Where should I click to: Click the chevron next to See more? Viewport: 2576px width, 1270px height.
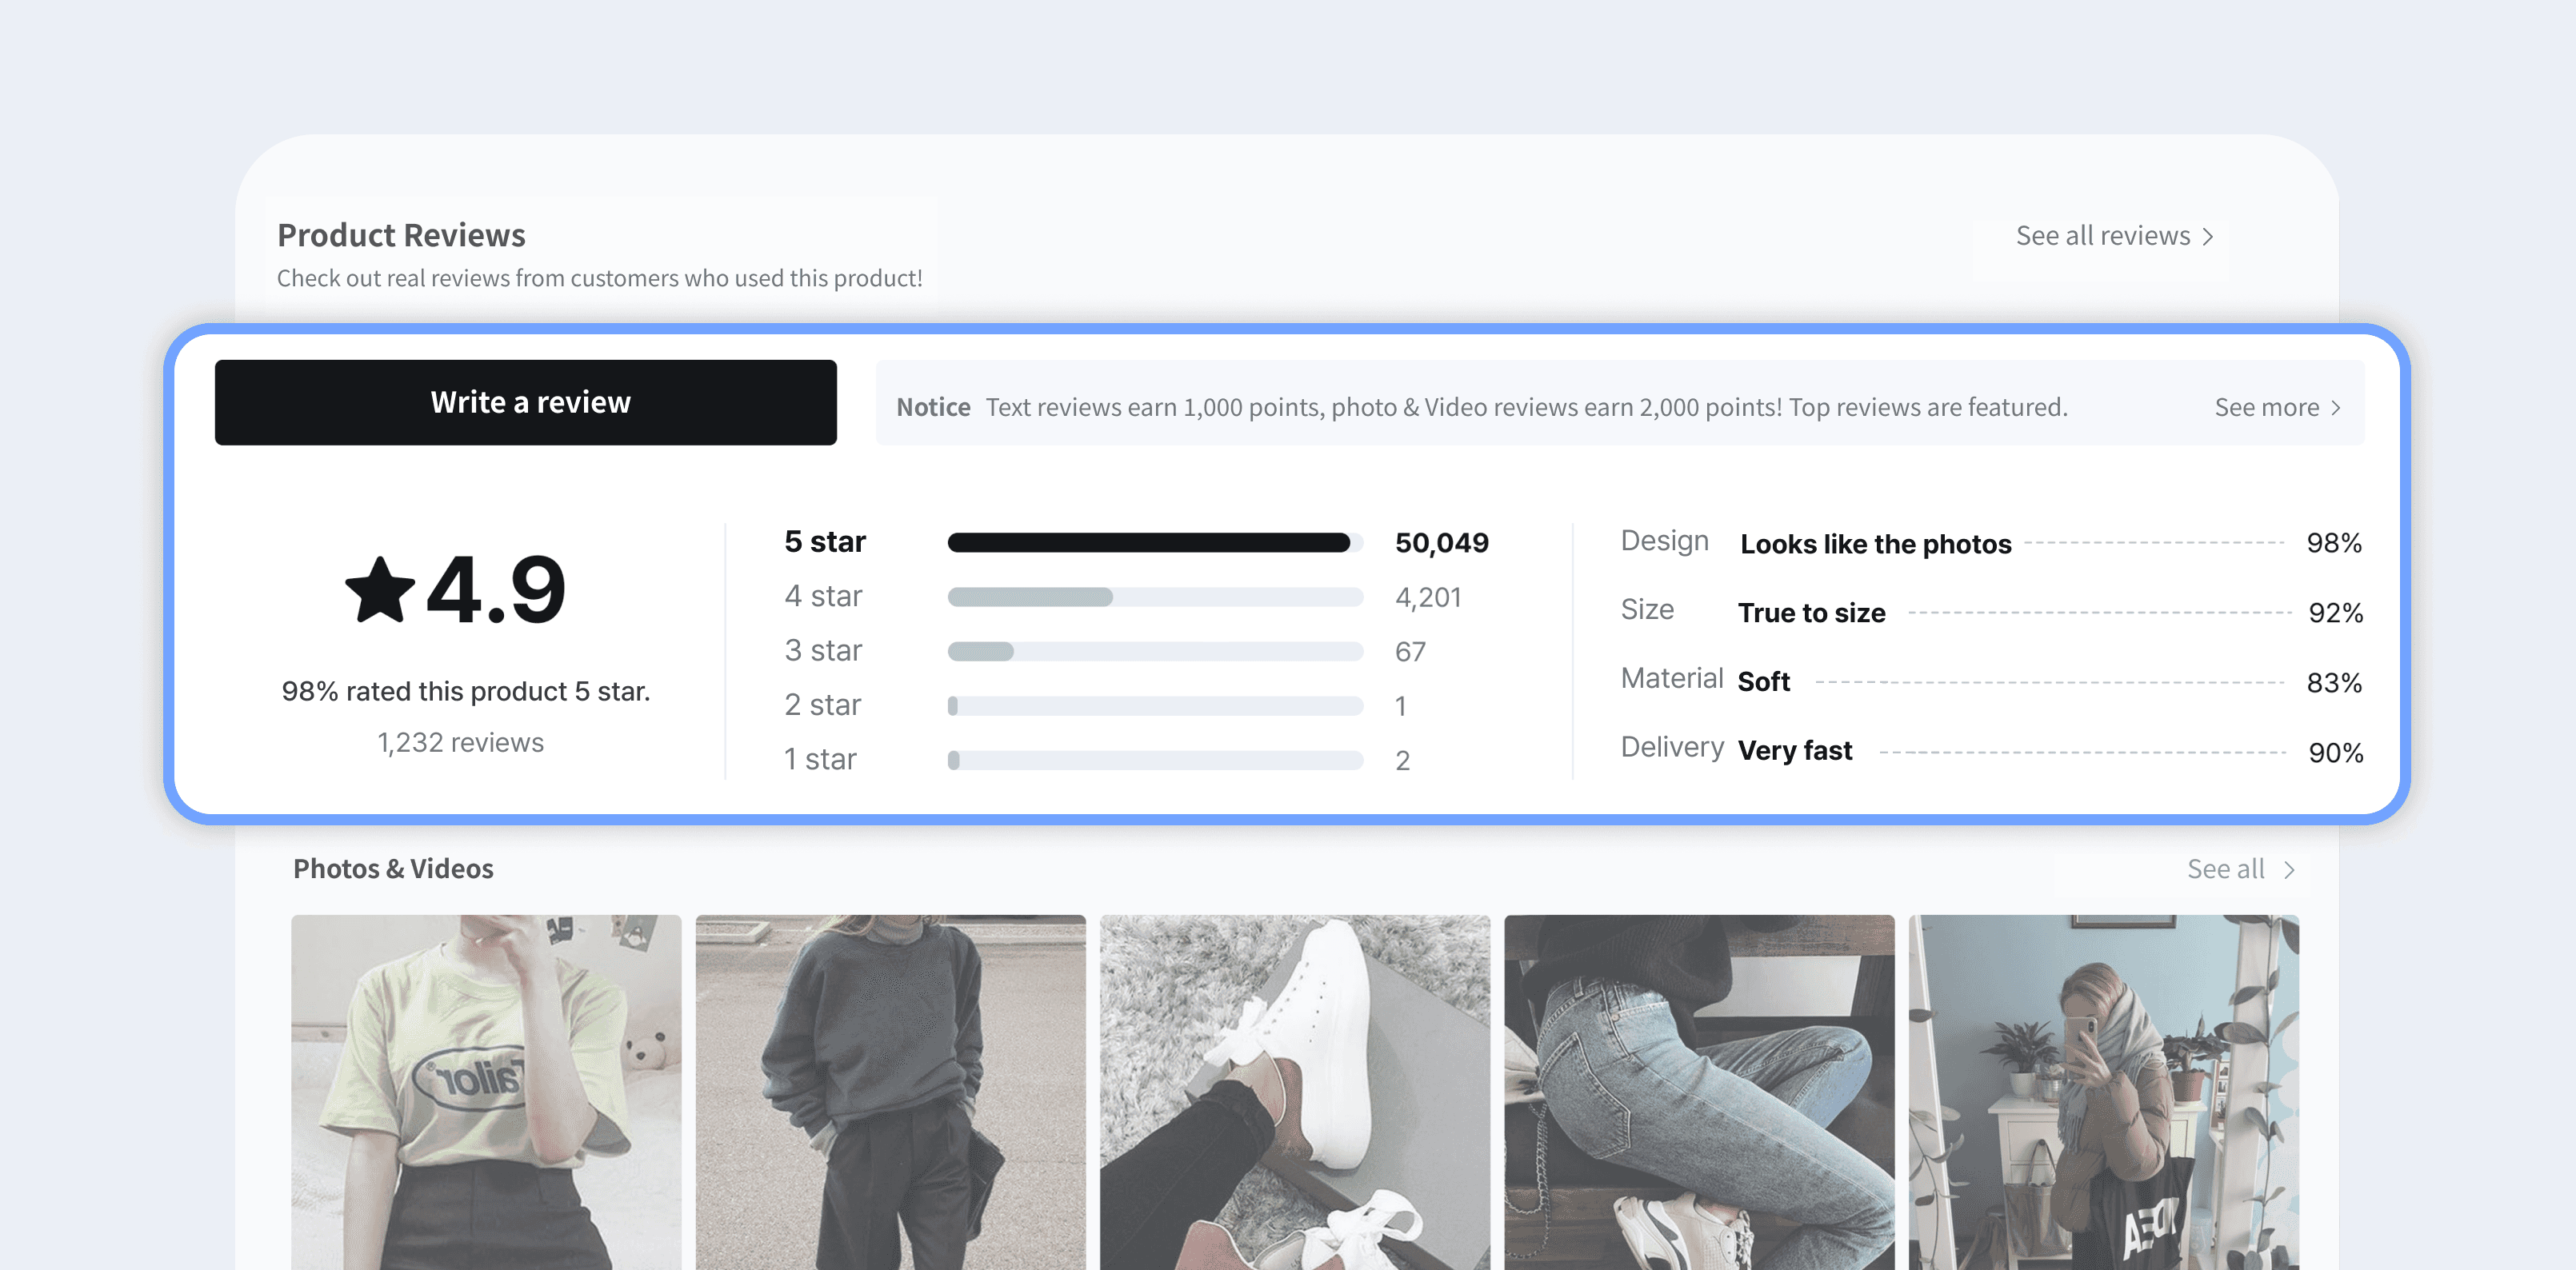[x=2335, y=408]
